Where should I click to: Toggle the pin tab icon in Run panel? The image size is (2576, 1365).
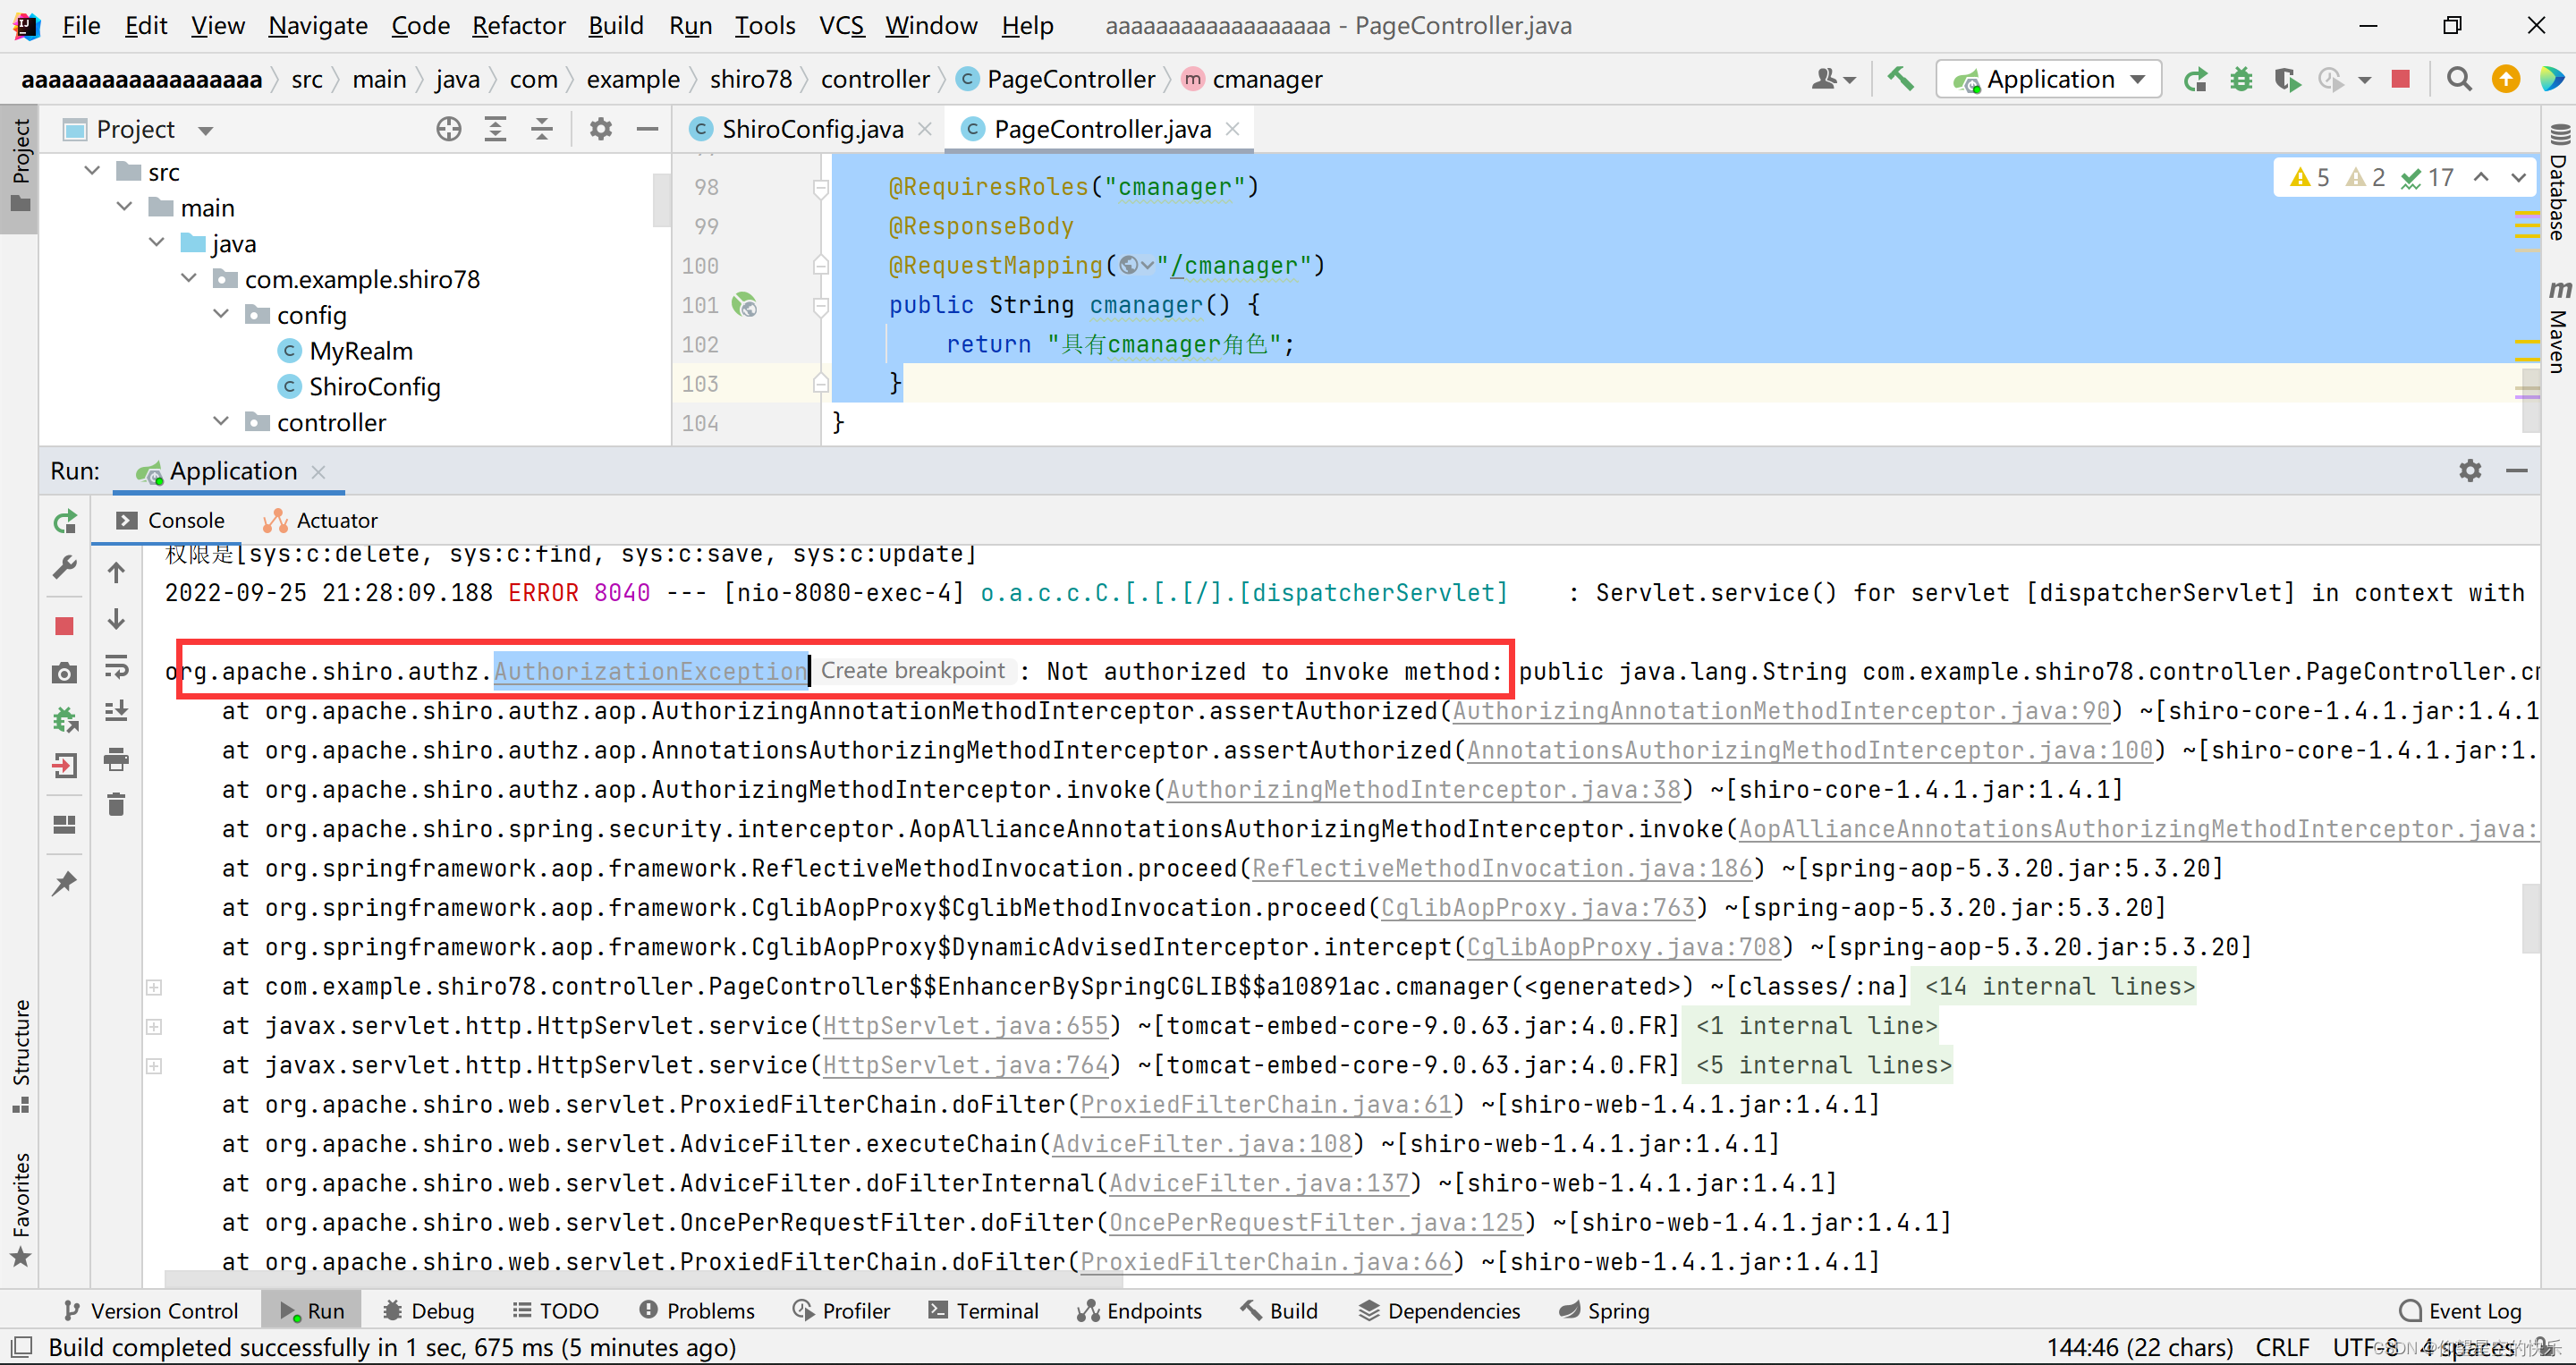click(65, 882)
